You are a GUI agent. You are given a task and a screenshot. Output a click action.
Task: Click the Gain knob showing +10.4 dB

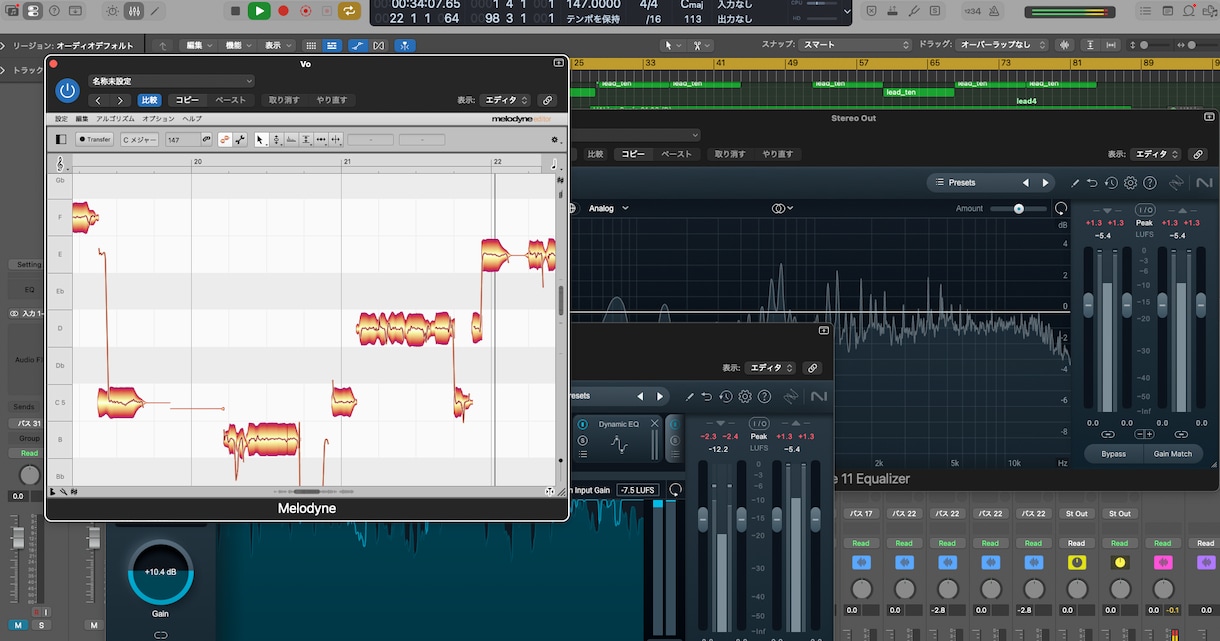pyautogui.click(x=160, y=574)
